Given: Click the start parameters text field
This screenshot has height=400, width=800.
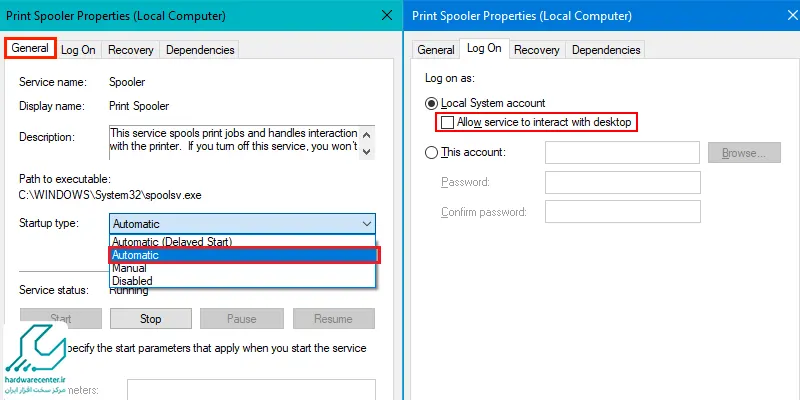Looking at the screenshot, I should (x=251, y=389).
